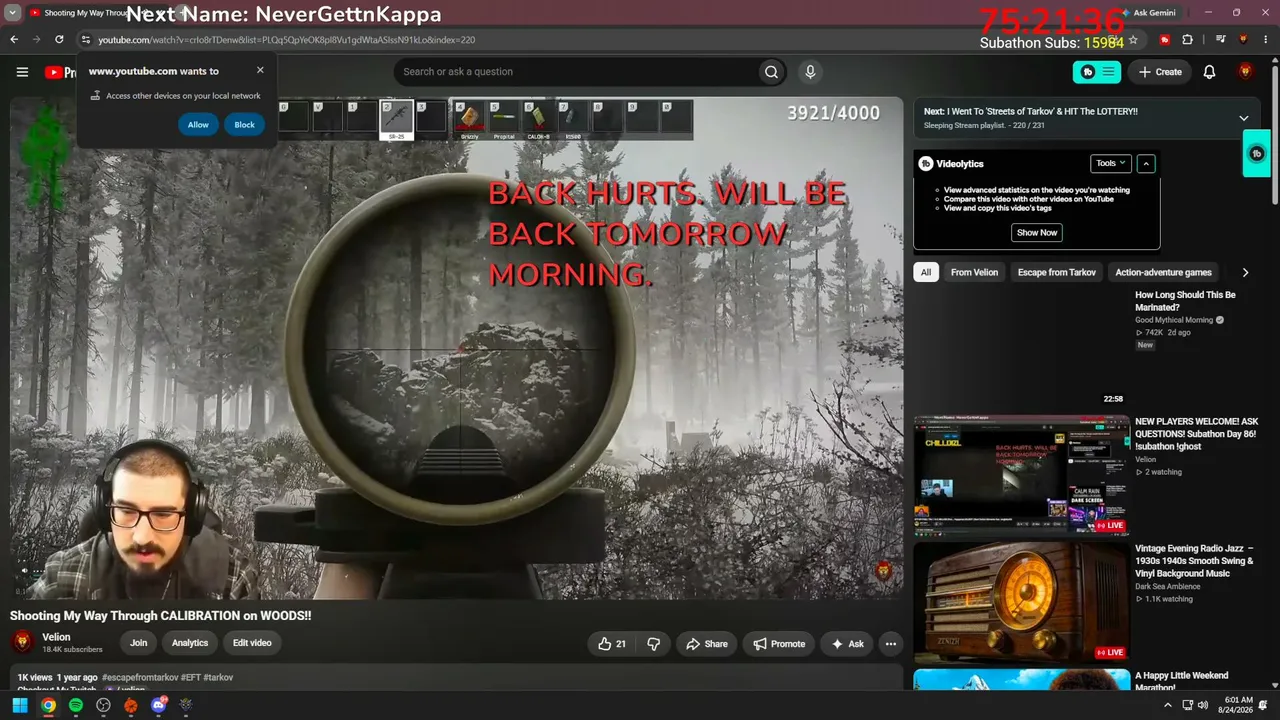Open the browser extensions puzzle menu
Image resolution: width=1280 pixels, height=720 pixels.
coord(1188,40)
